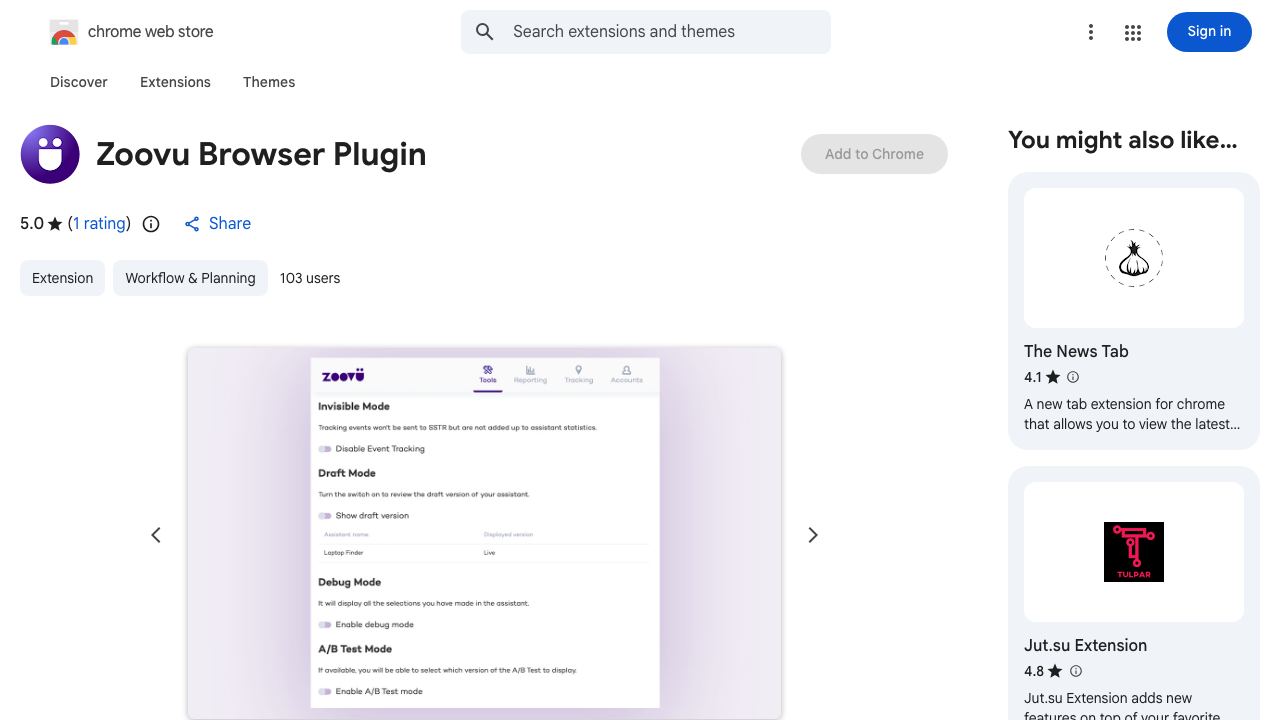
Task: Click The News Tab description text
Action: point(1132,414)
